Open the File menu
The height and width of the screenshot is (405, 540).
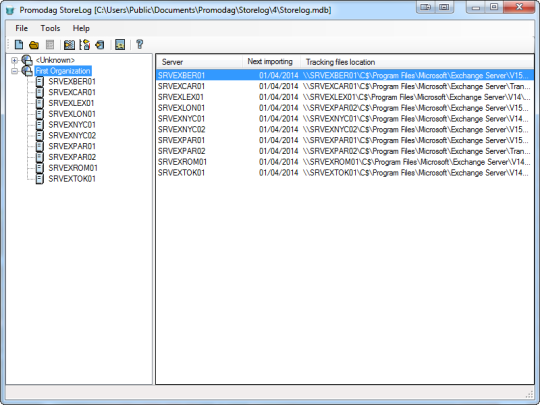[x=21, y=28]
